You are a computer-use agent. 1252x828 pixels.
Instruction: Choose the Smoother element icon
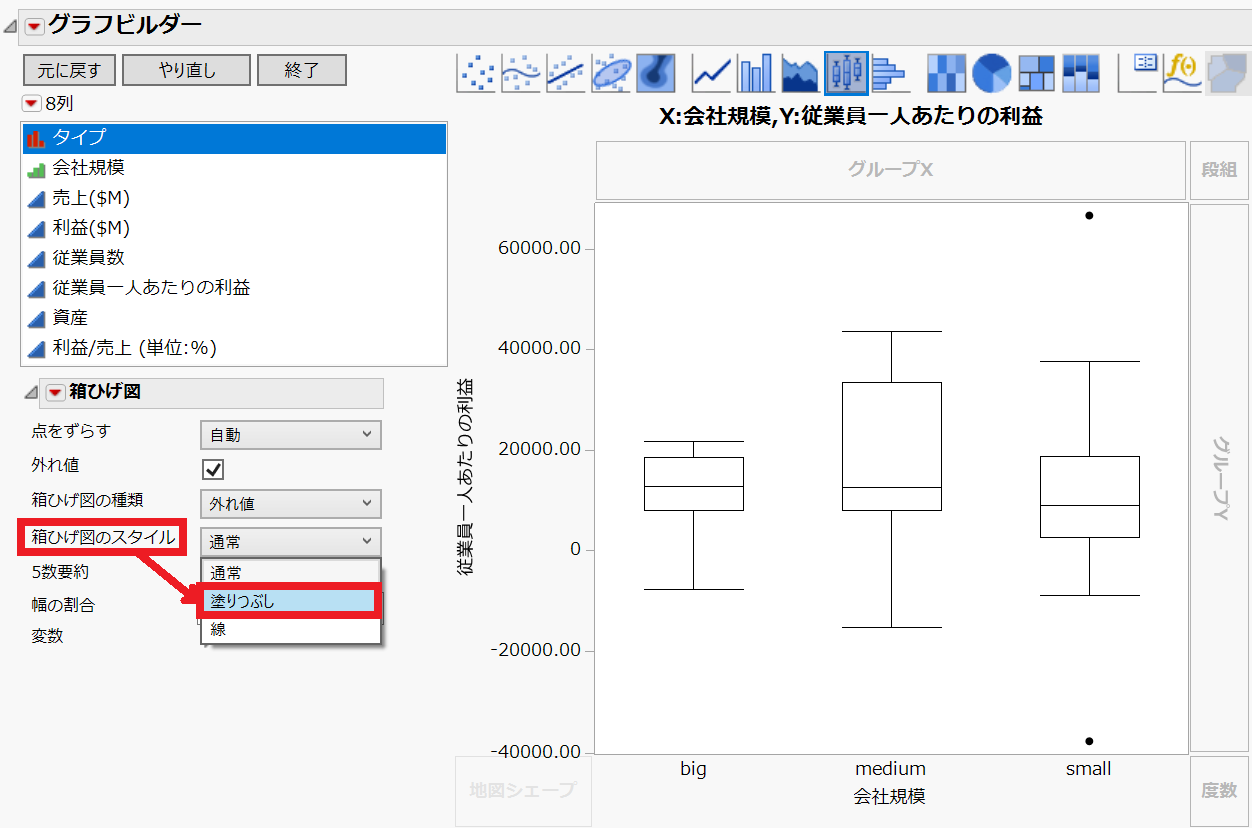521,72
